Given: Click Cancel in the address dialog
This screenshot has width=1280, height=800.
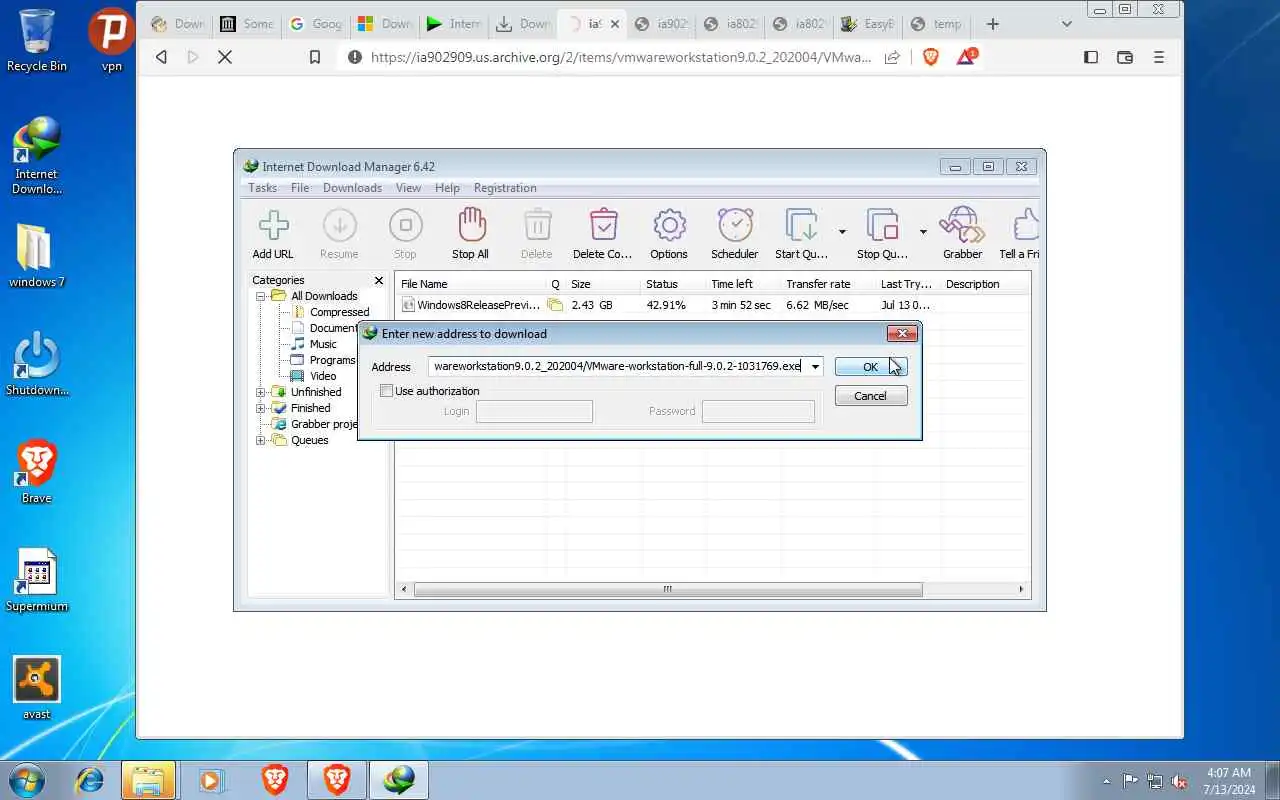Looking at the screenshot, I should (x=870, y=396).
